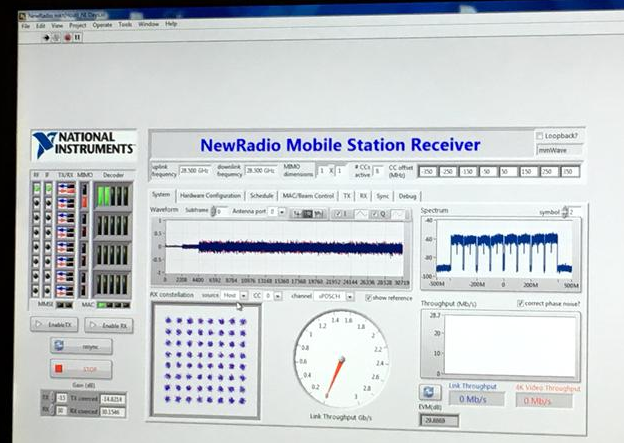This screenshot has height=443, width=624.
Task: Open the Tools menu
Action: point(125,24)
